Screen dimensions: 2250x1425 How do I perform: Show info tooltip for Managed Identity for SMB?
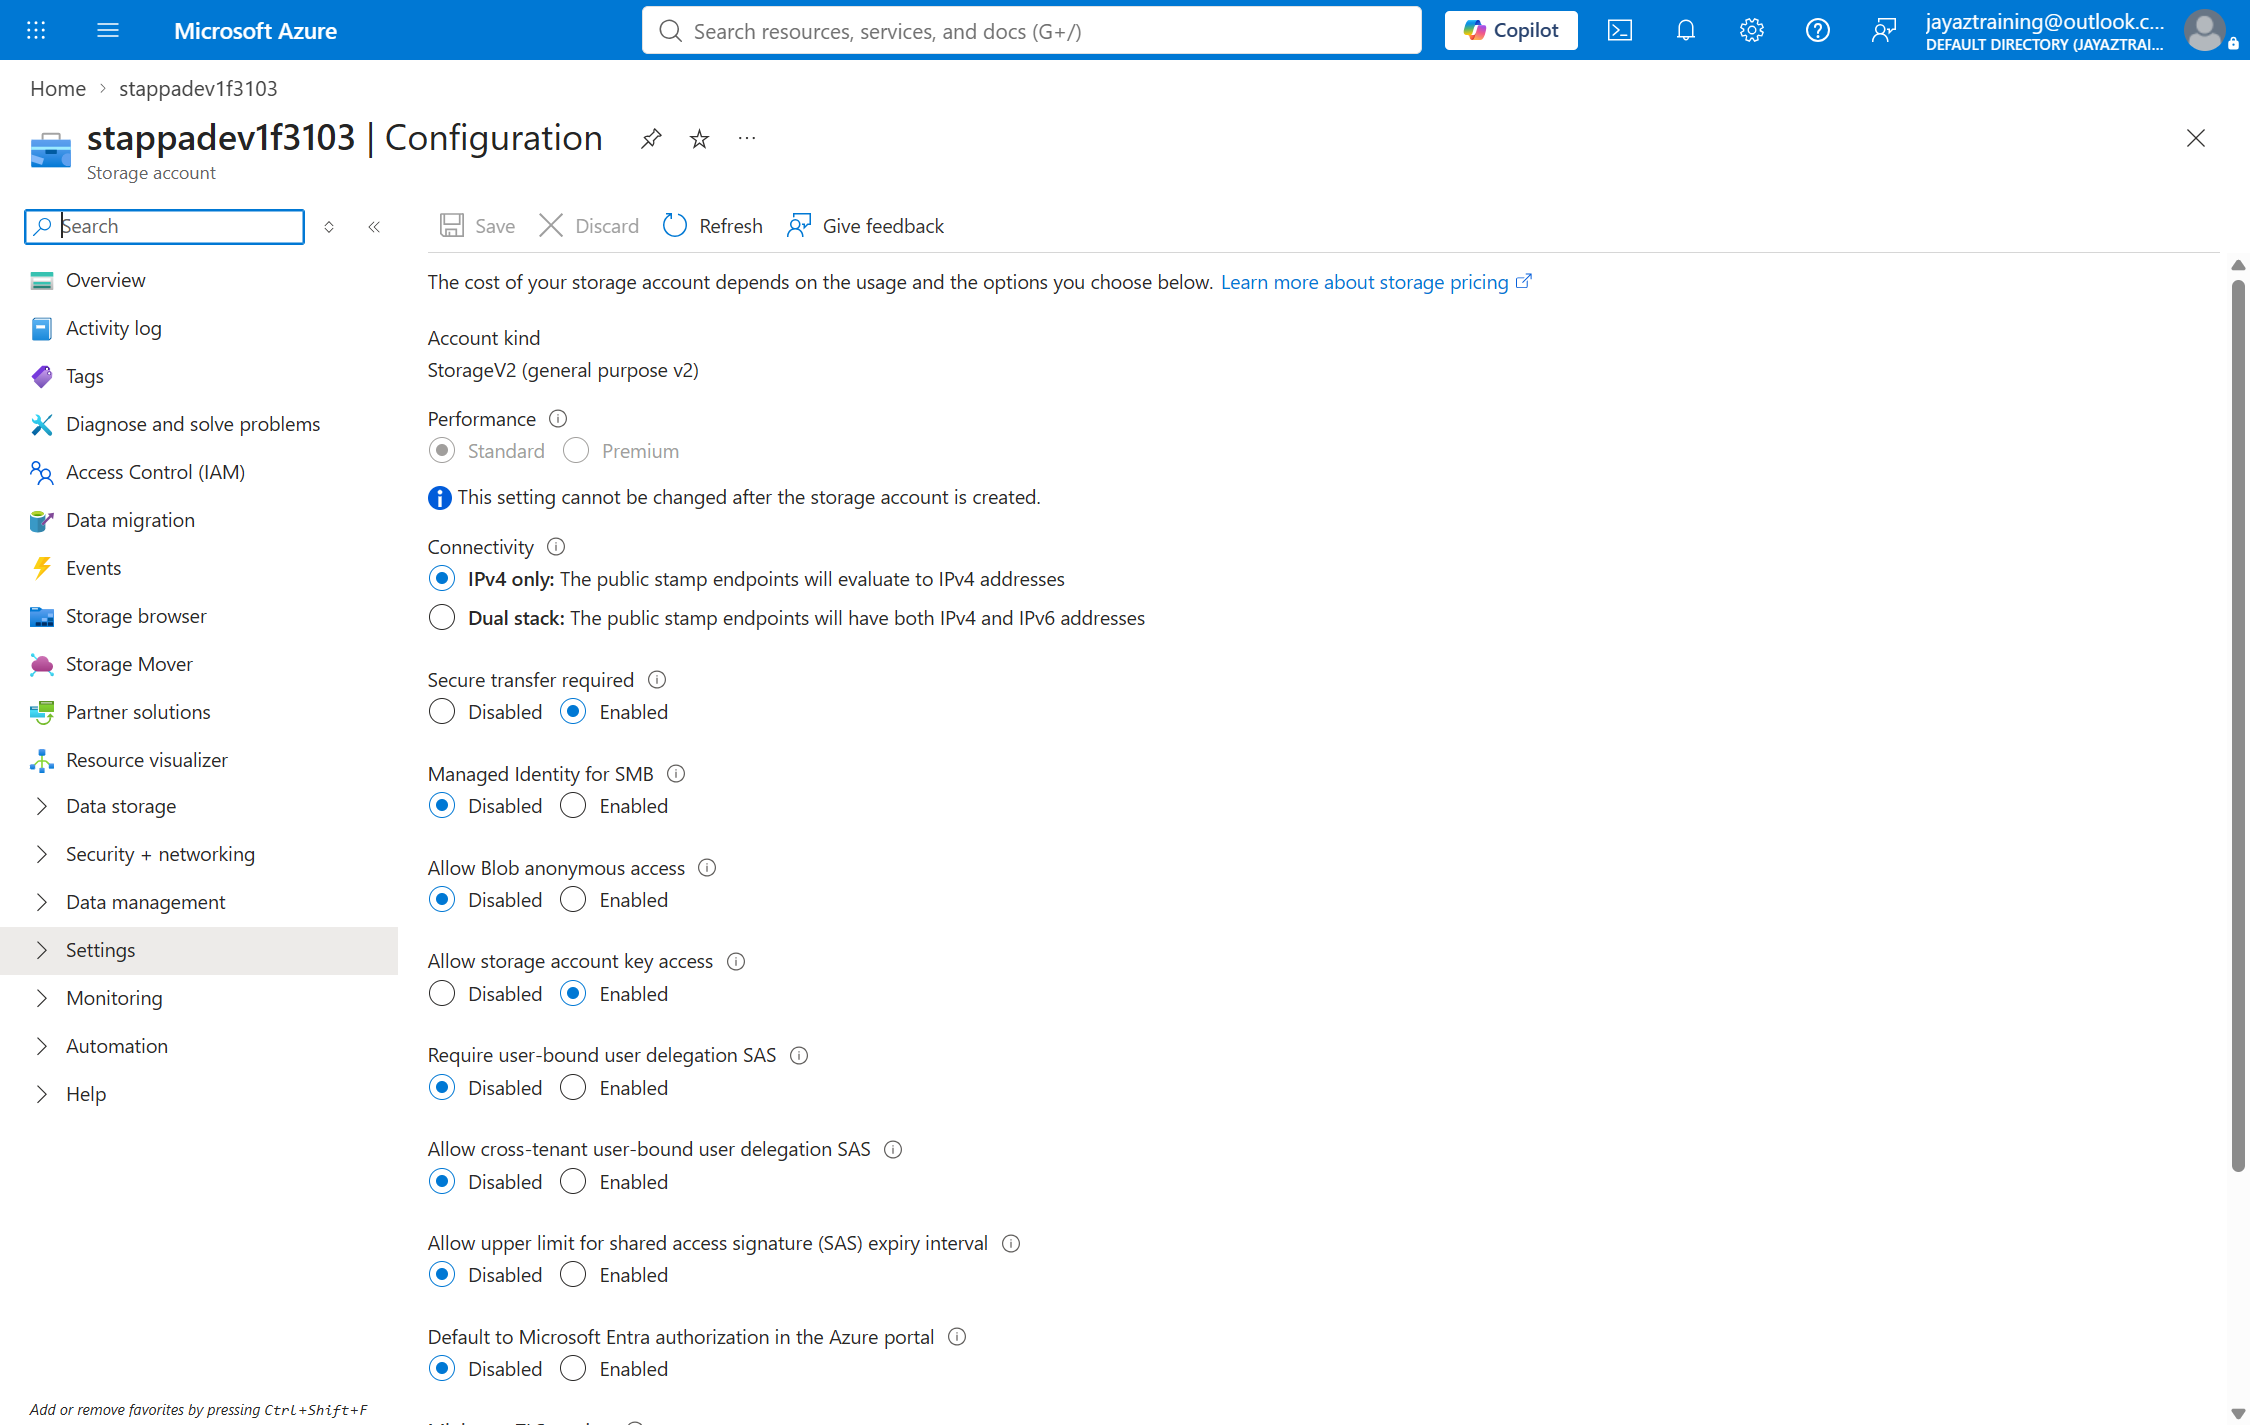(x=676, y=774)
